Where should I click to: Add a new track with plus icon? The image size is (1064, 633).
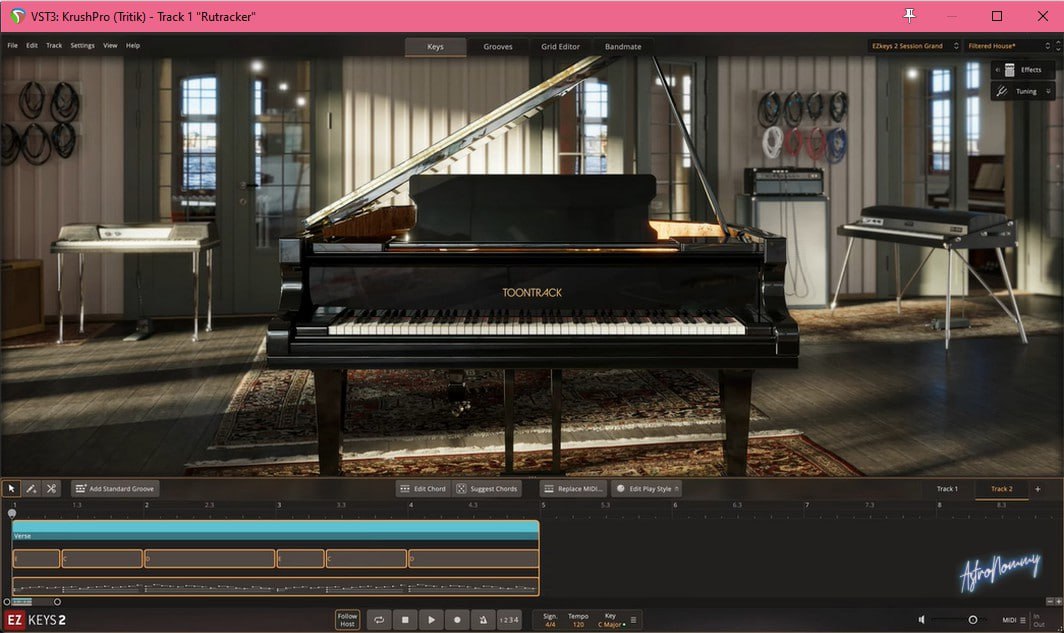(1037, 488)
